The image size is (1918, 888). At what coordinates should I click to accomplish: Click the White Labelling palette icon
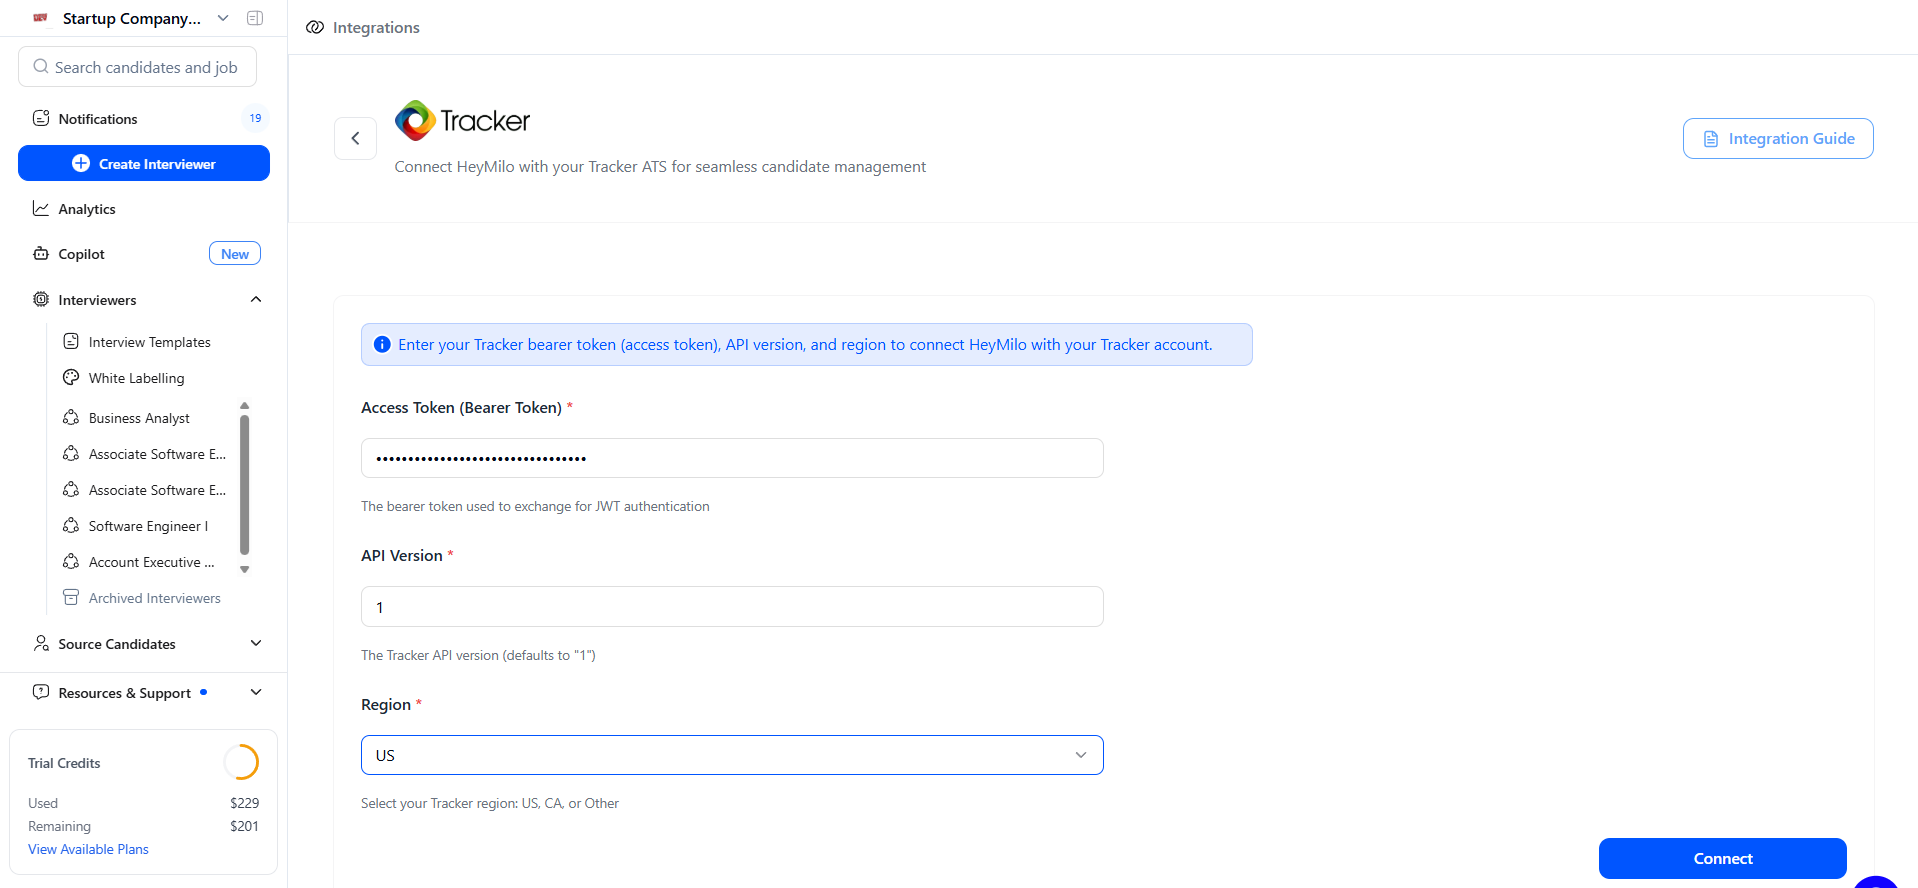point(71,378)
